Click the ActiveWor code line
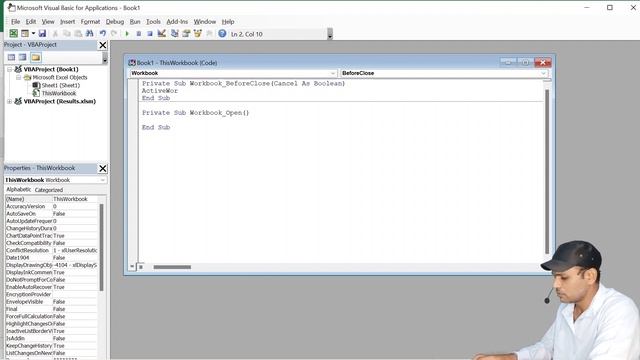Viewport: 640px width, 360px height. [x=160, y=91]
